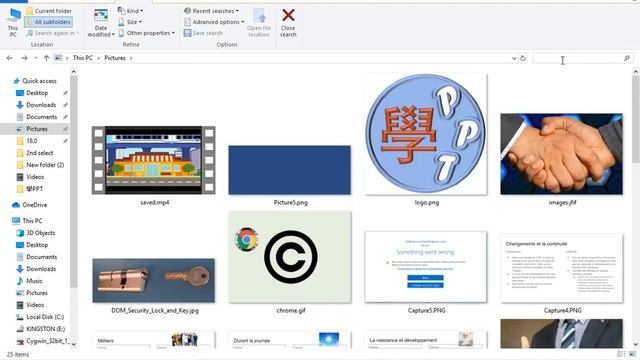Refresh the Pictures folder view

coord(523,58)
